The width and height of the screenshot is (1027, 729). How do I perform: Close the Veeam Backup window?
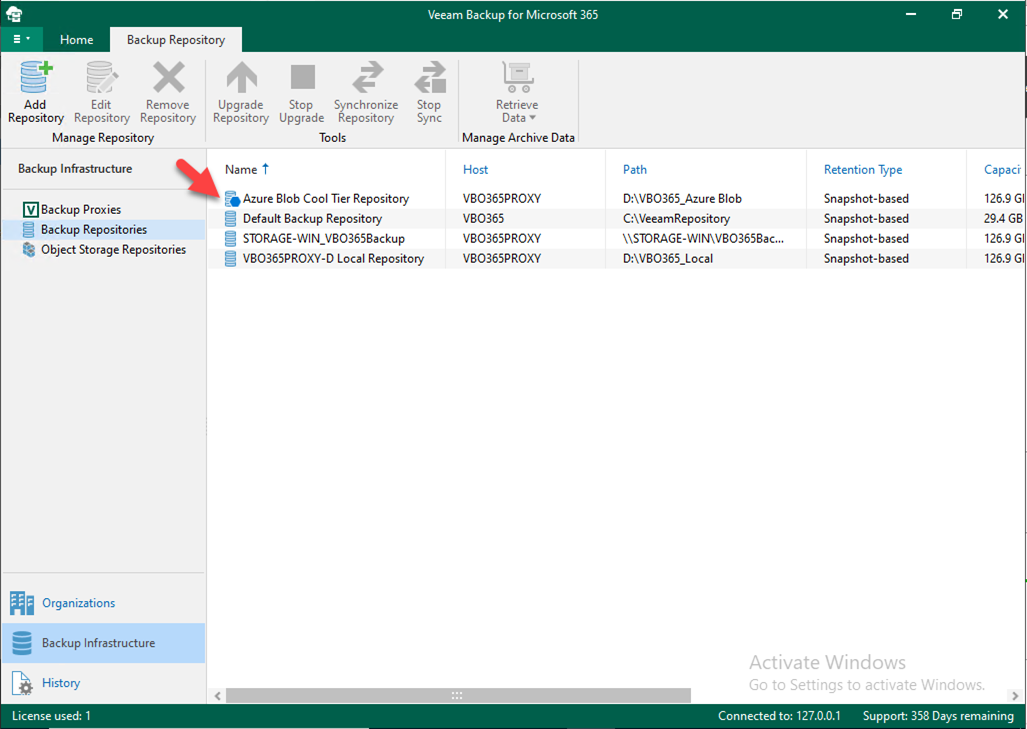click(1003, 14)
